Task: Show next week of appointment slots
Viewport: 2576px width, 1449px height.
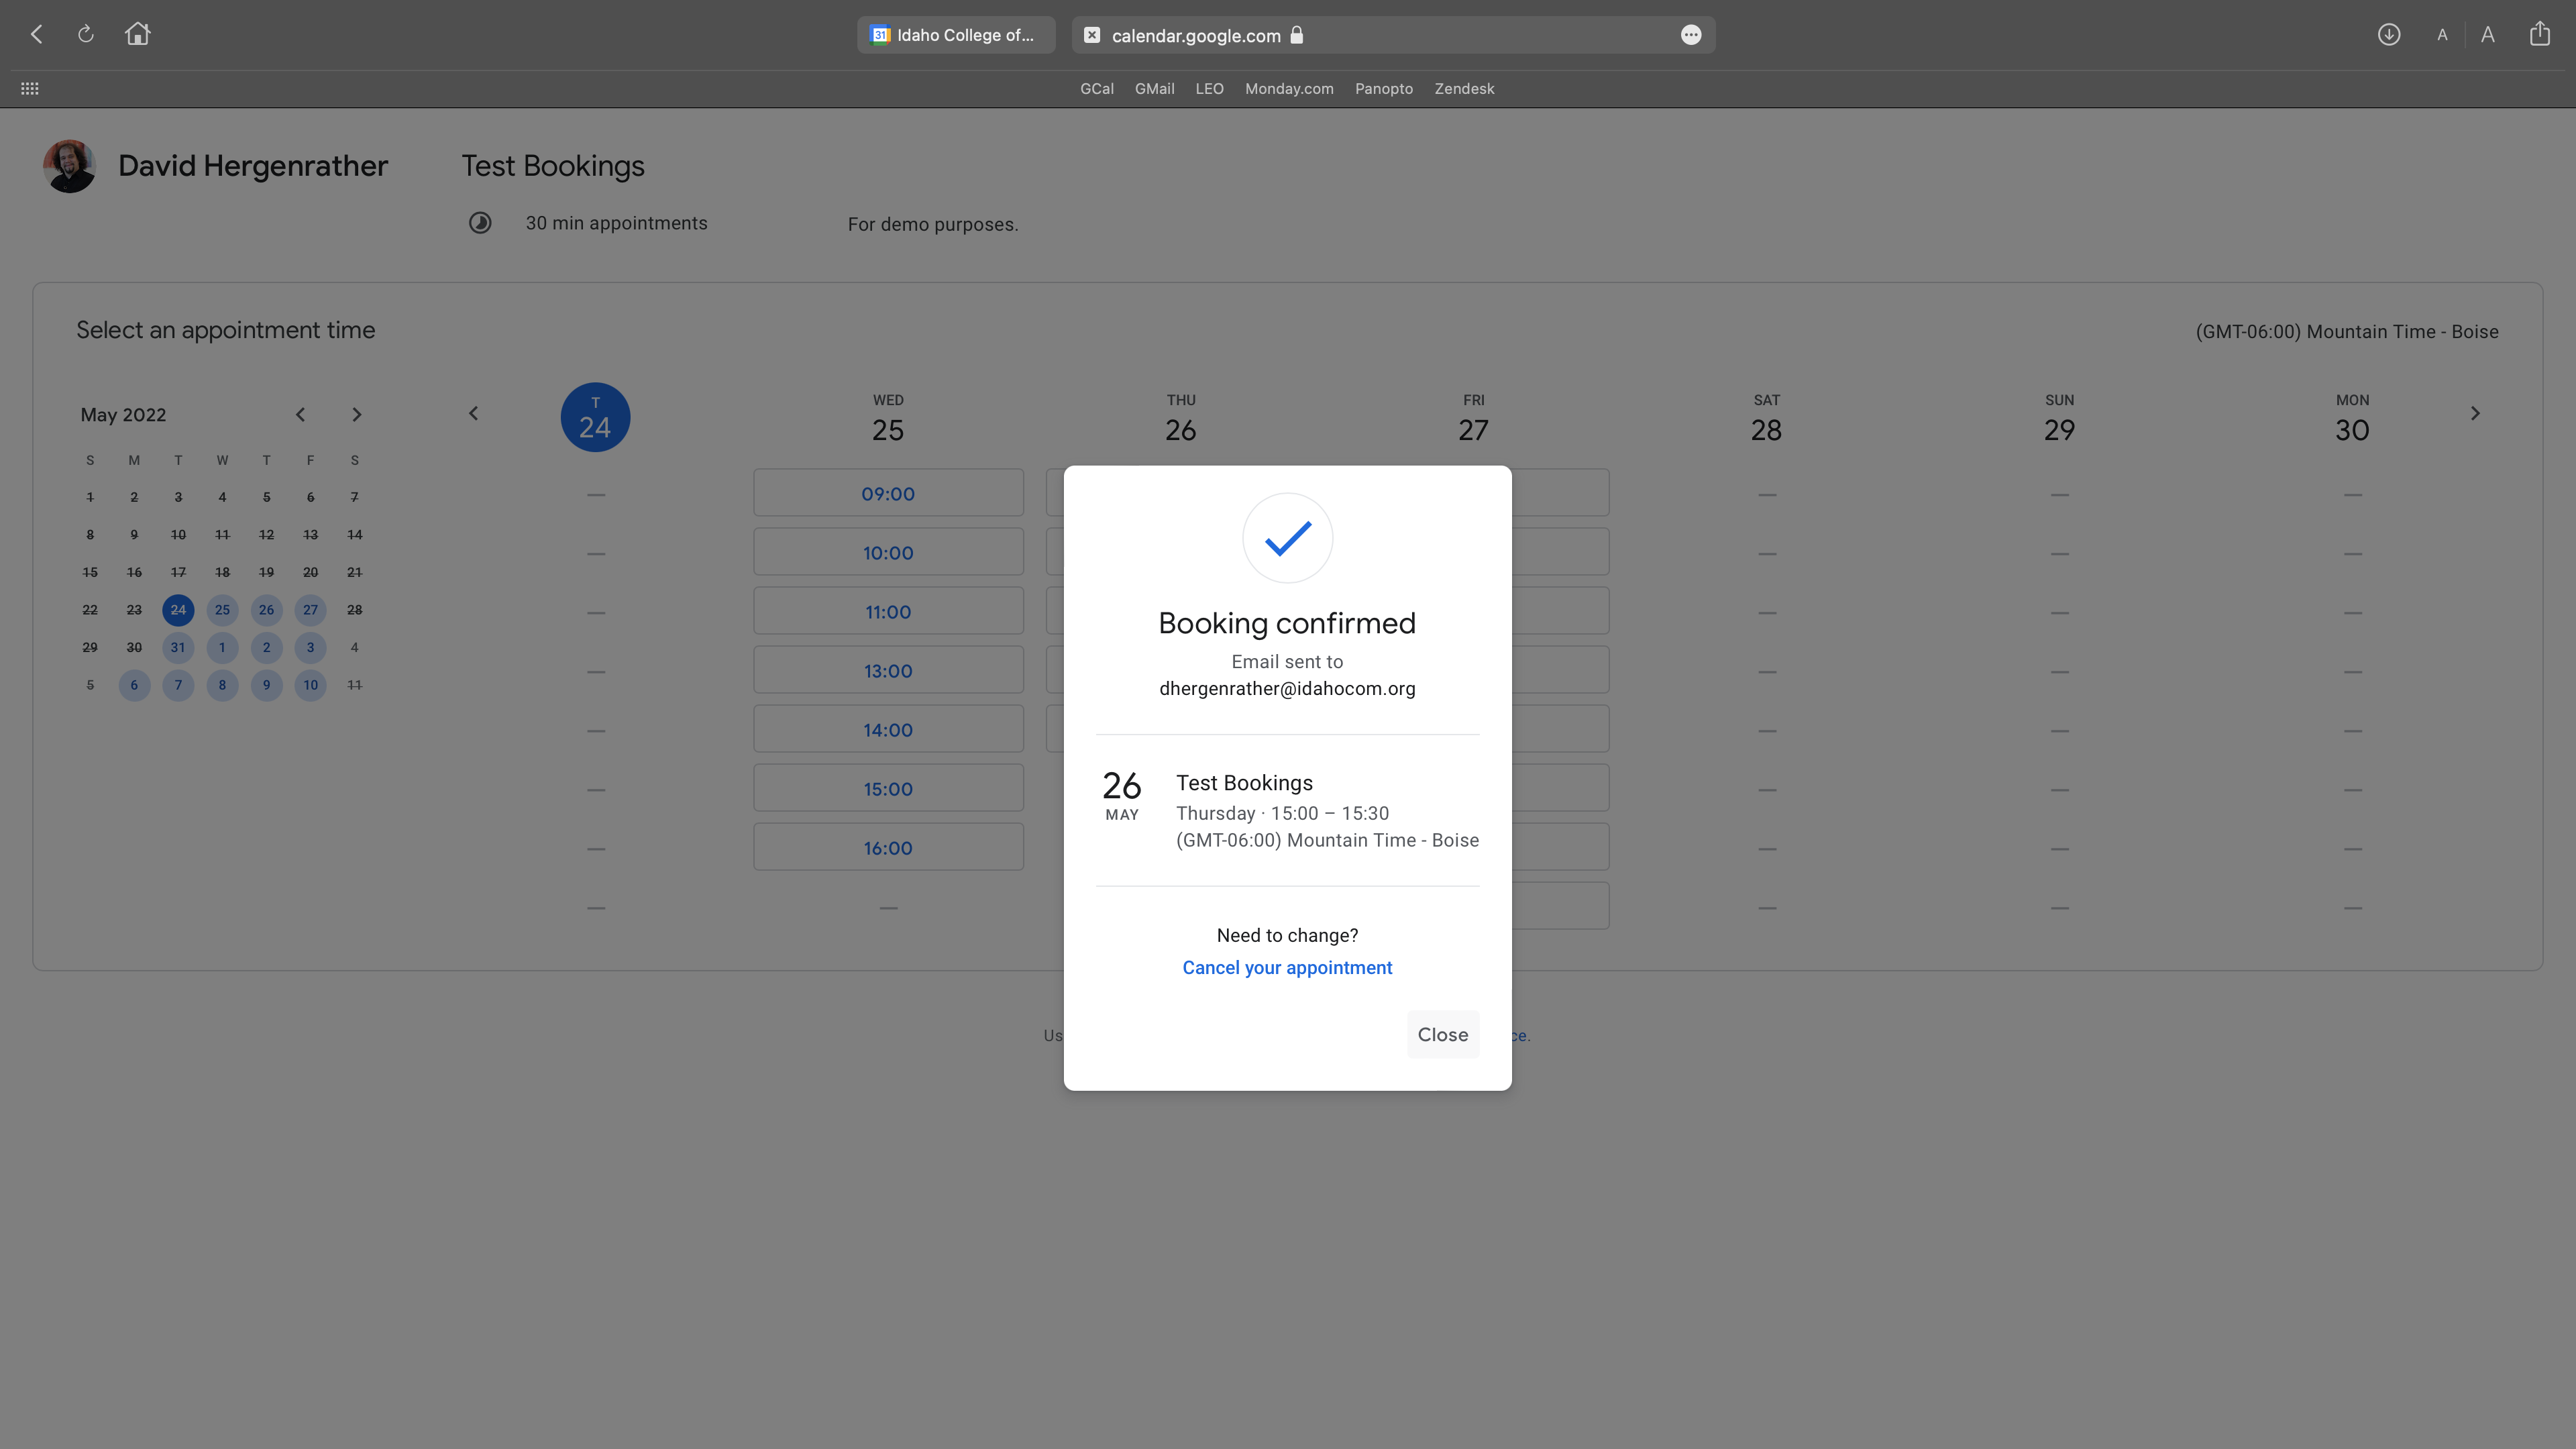Action: click(2475, 414)
